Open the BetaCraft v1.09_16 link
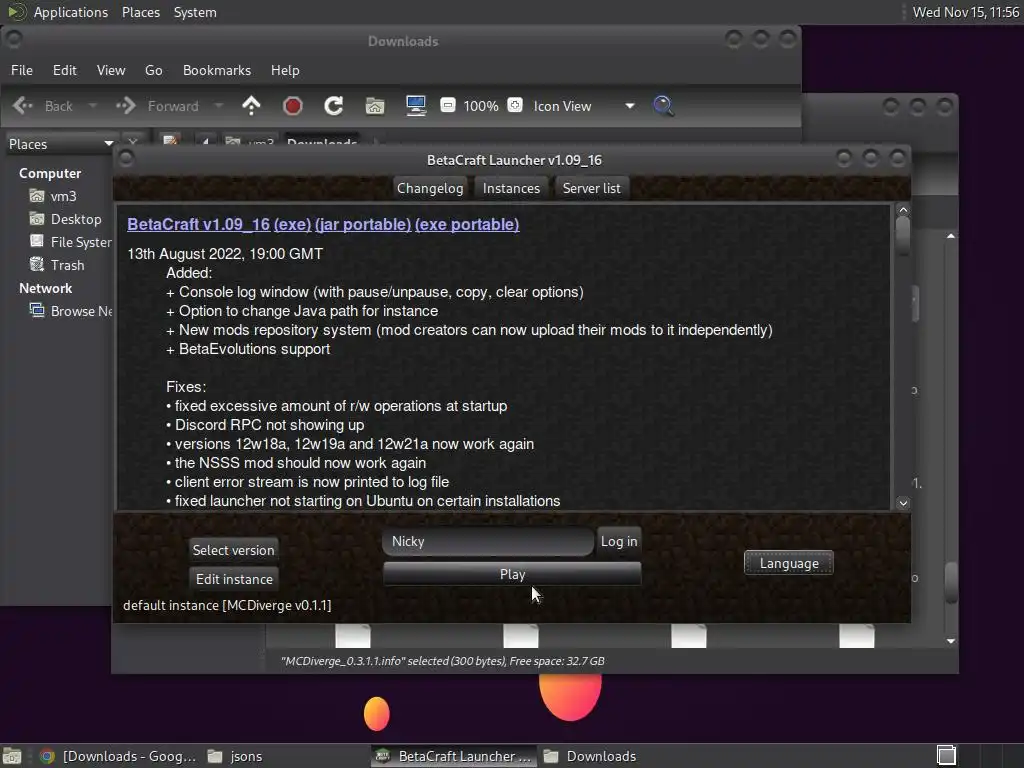 [199, 224]
